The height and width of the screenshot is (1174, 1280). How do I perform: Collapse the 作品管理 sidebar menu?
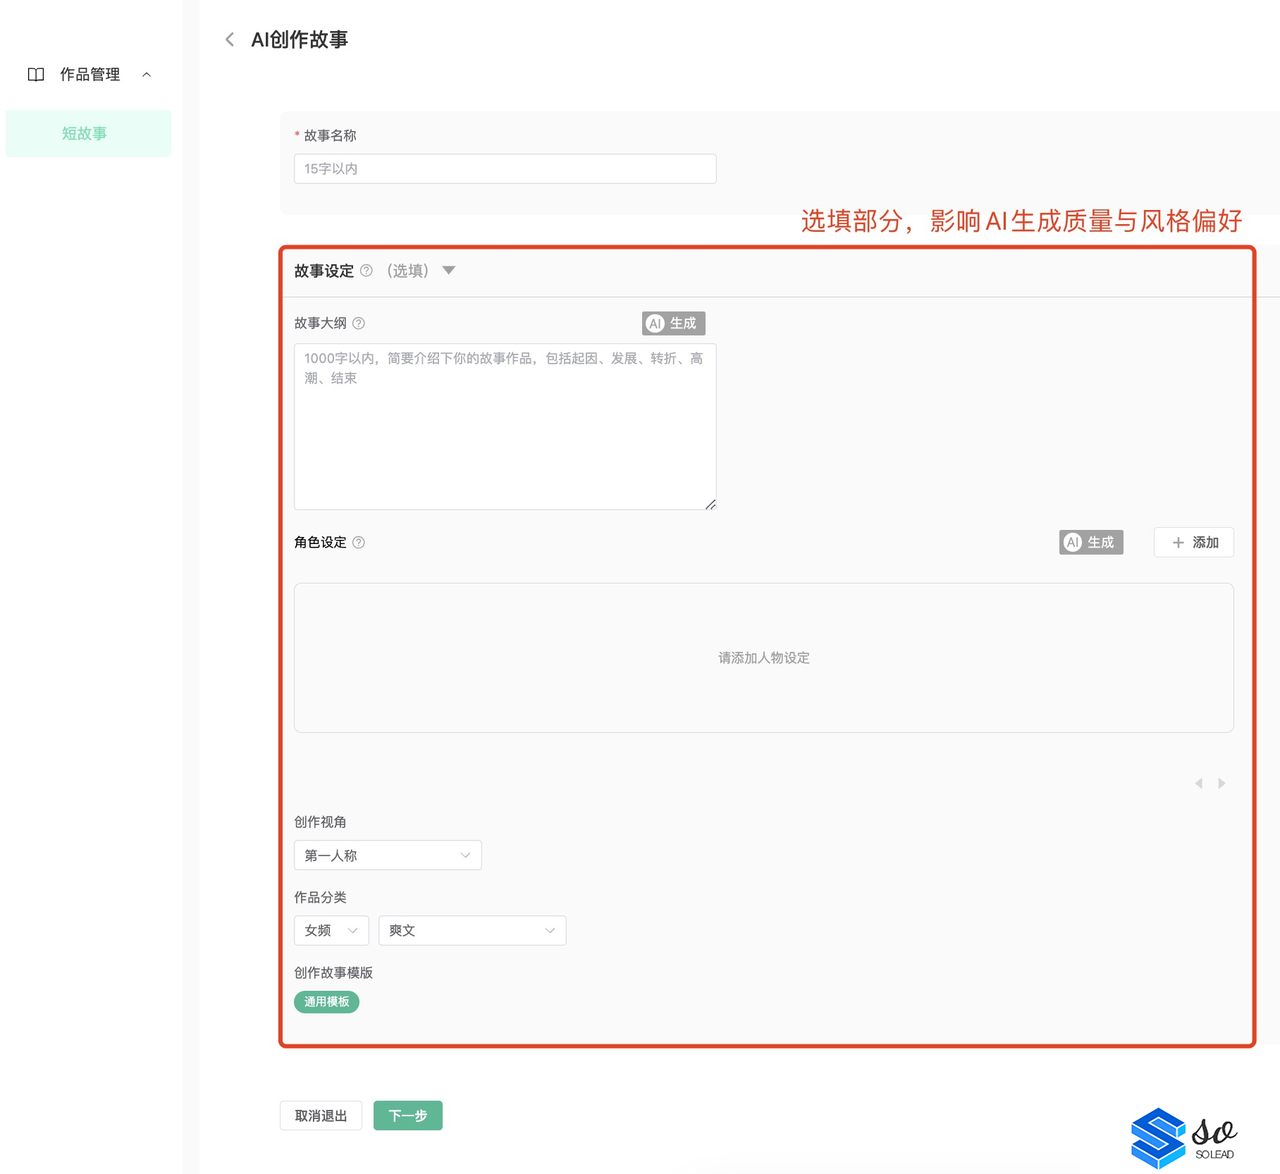[147, 75]
